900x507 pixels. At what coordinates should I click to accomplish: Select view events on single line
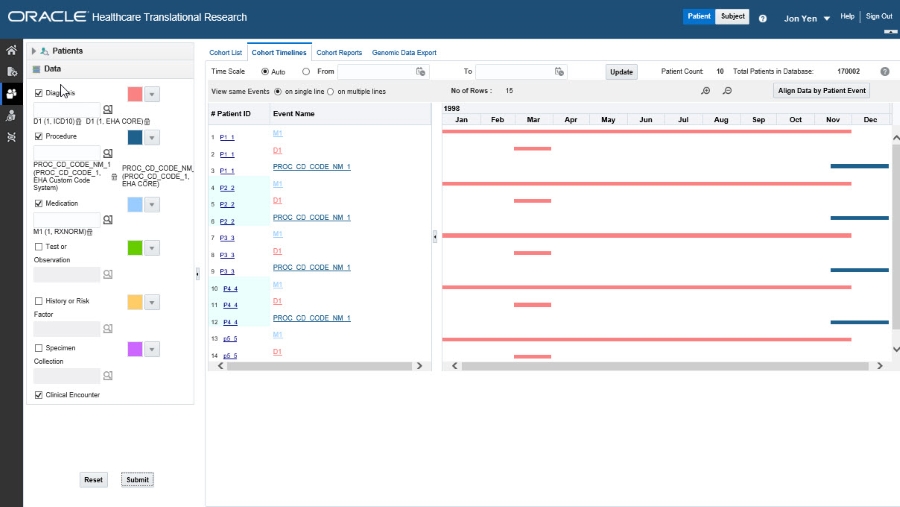[278, 91]
